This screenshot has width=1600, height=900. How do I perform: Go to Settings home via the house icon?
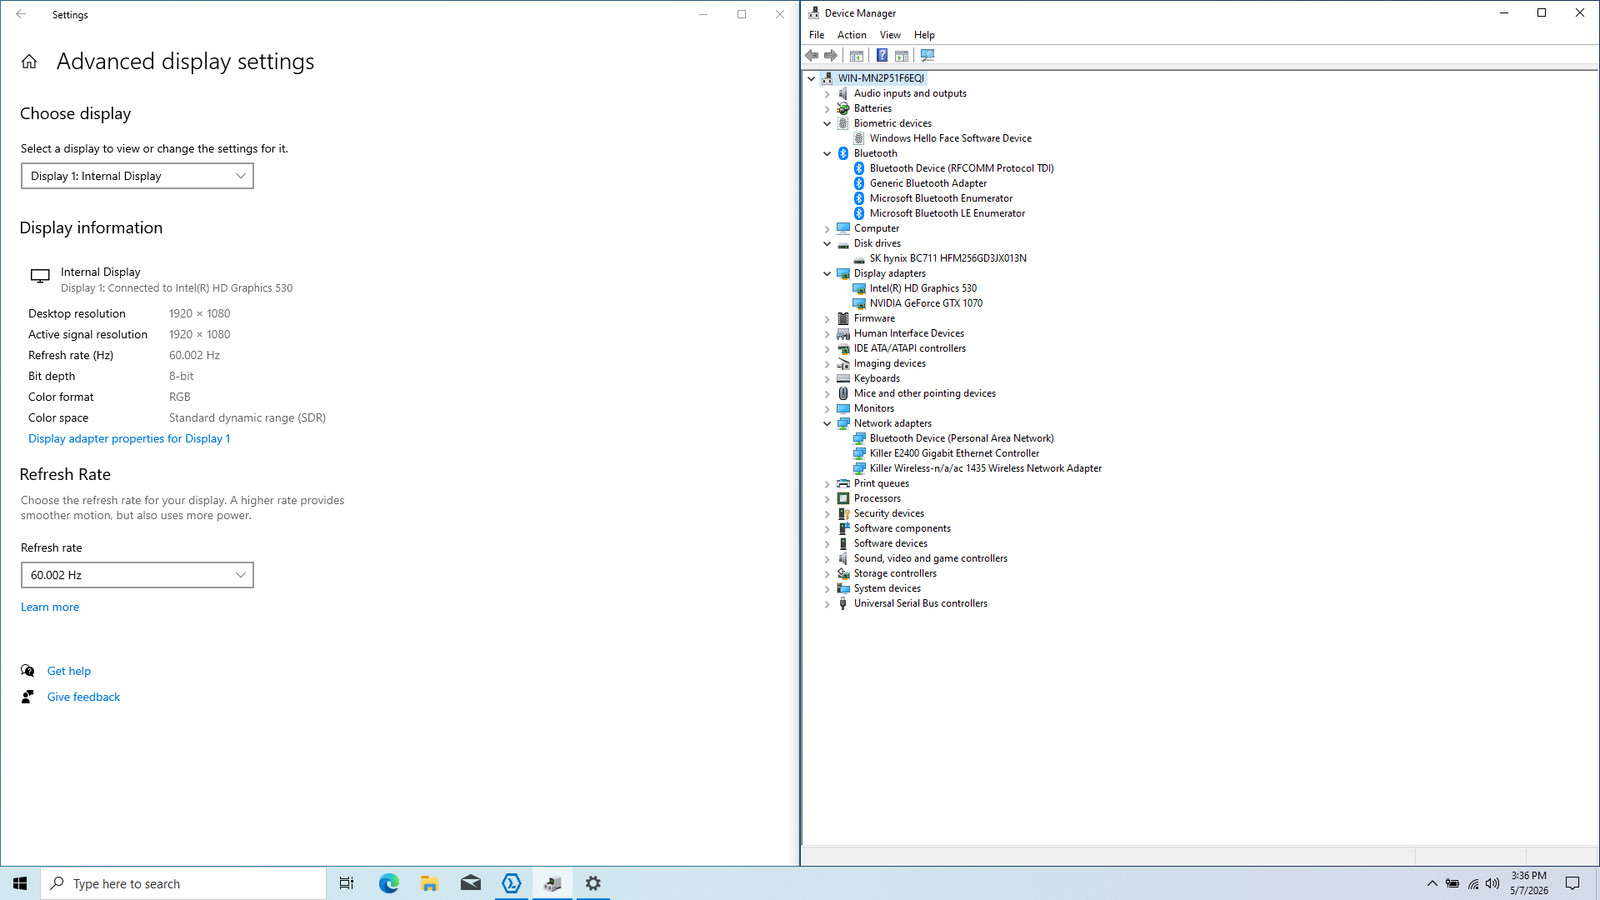coord(29,62)
